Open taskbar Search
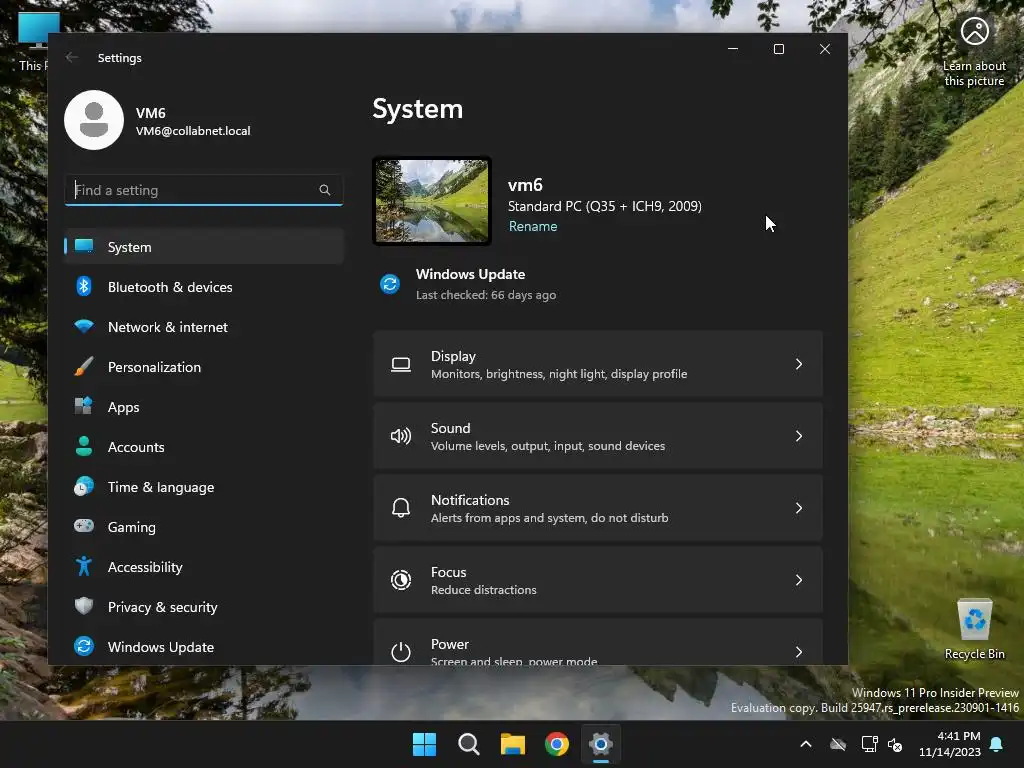1024x768 pixels. coord(469,744)
